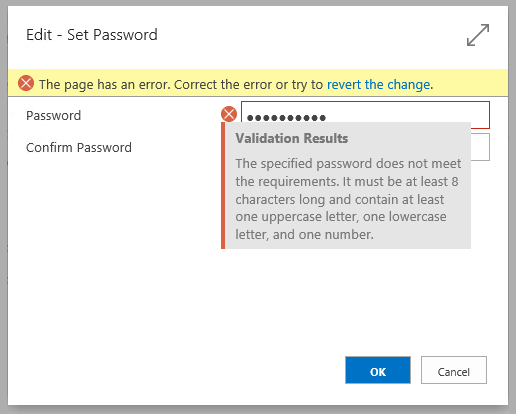Click the error icon beside Password field
The image size is (516, 414).
pyautogui.click(x=229, y=114)
